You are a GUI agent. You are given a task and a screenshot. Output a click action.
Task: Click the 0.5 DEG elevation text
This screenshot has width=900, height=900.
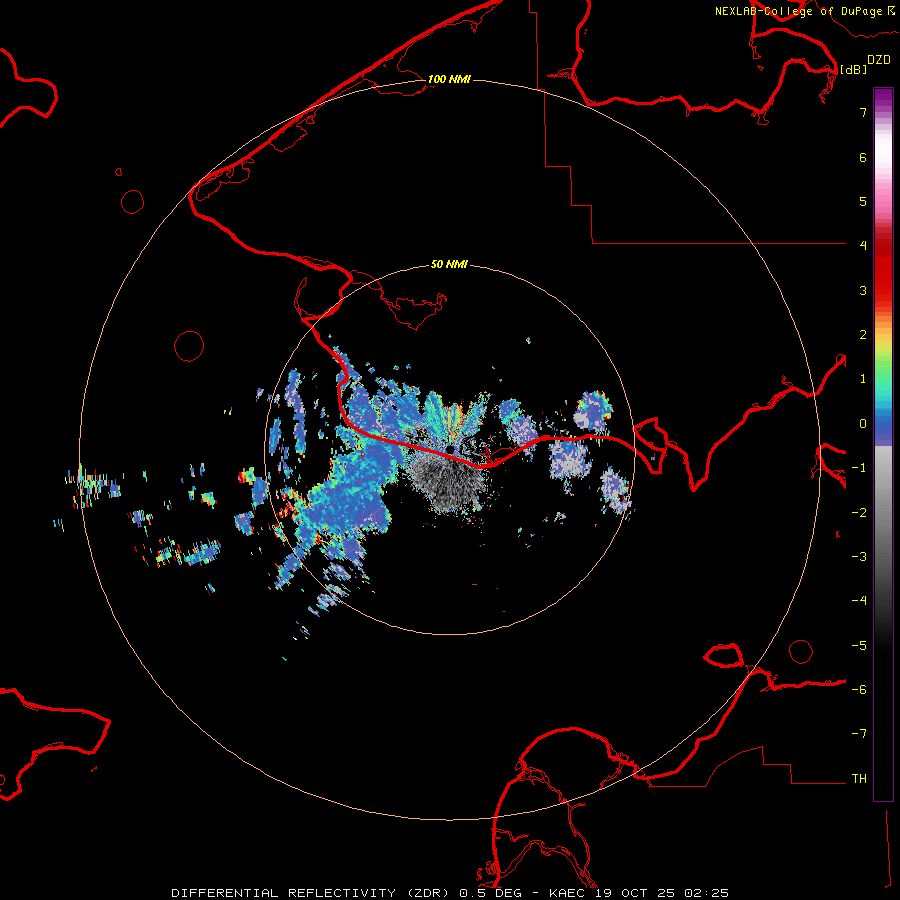[x=490, y=893]
